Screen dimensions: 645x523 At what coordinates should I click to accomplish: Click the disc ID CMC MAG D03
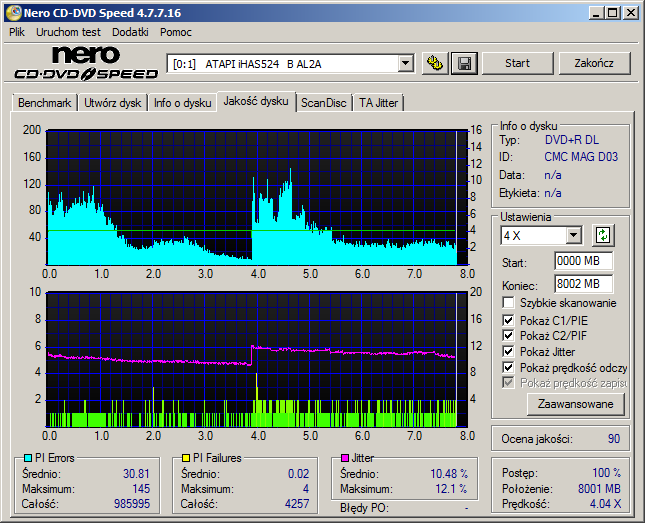tap(581, 157)
